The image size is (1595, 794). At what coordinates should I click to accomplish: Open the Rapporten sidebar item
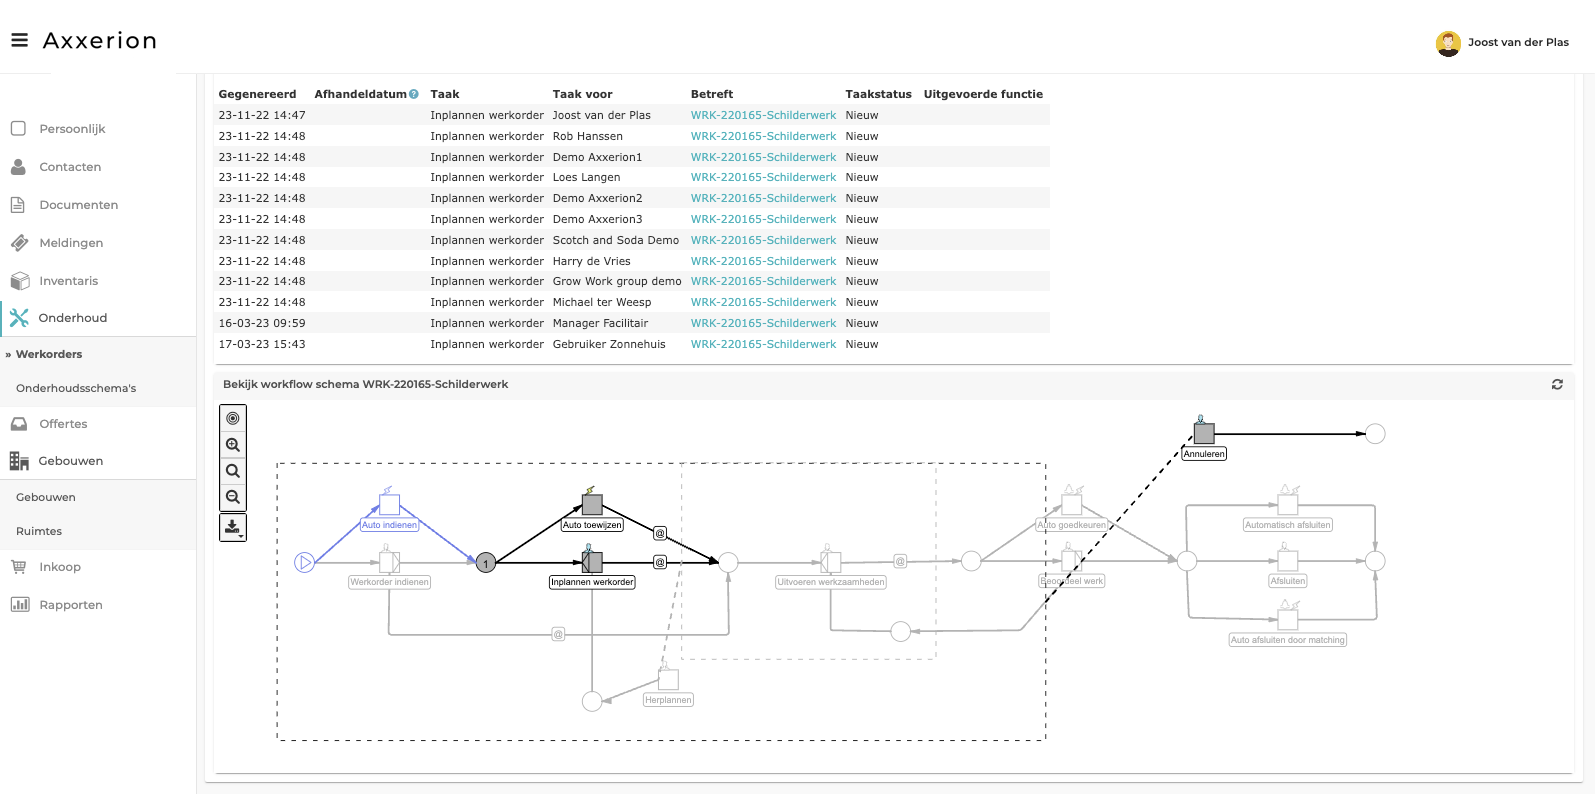[x=70, y=605]
